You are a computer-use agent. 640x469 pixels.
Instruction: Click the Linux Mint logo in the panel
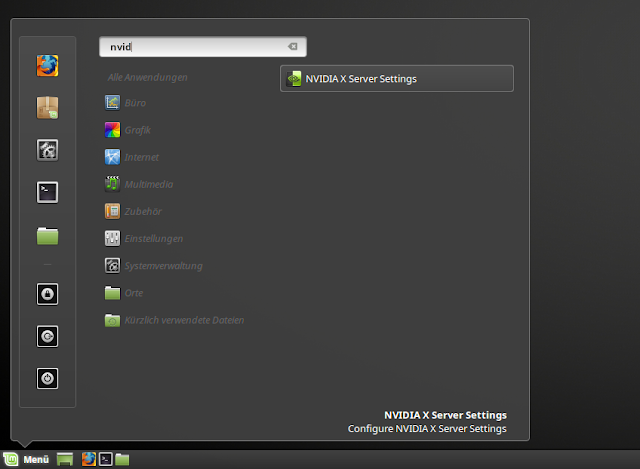(x=11, y=460)
